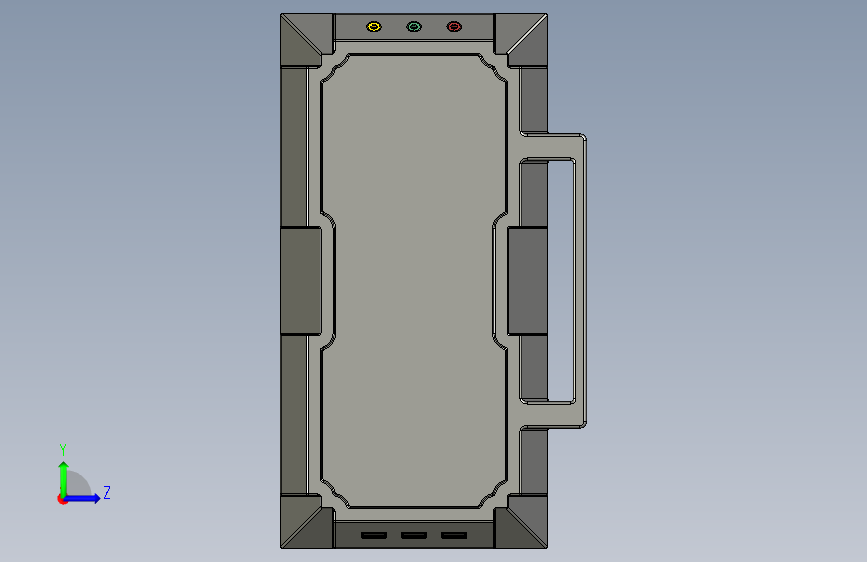Viewport: 867px width, 562px height.
Task: Click the green Y axis arrow
Action: point(64,479)
